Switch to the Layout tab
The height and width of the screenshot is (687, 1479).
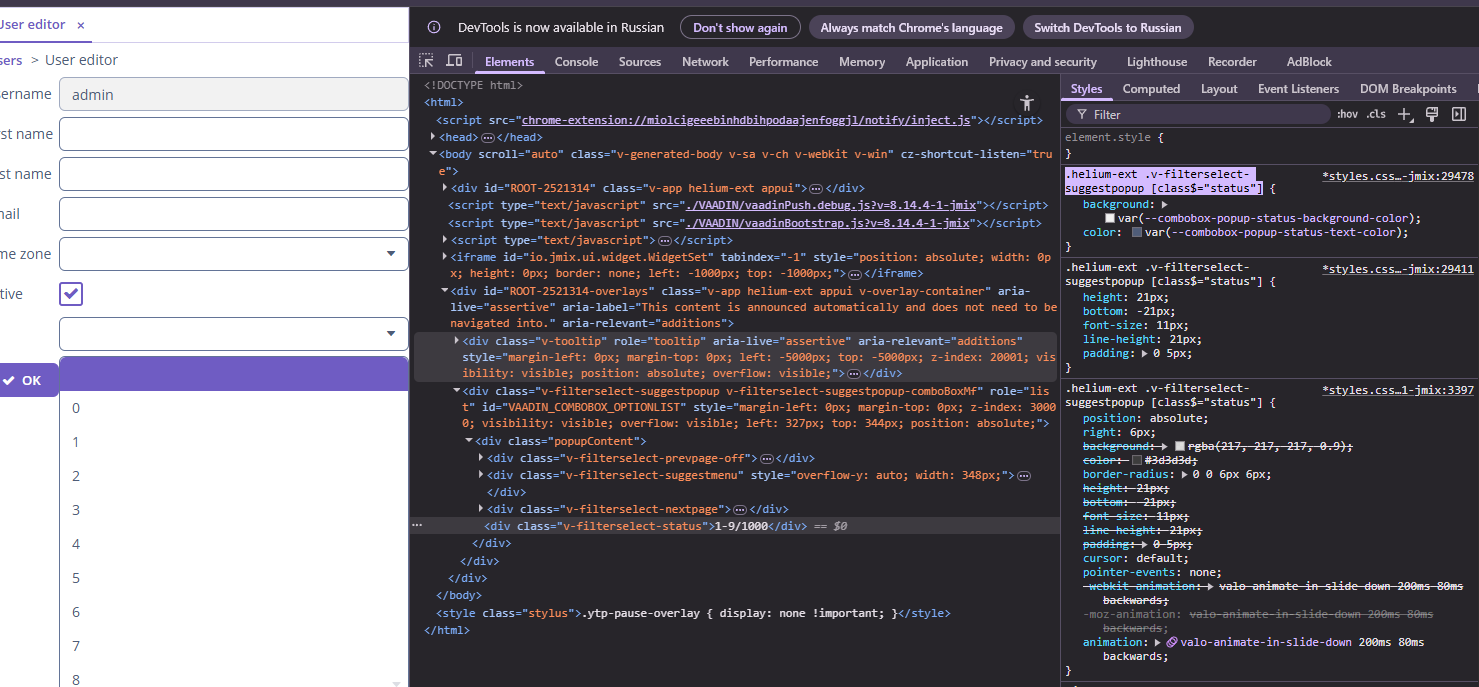(1219, 89)
